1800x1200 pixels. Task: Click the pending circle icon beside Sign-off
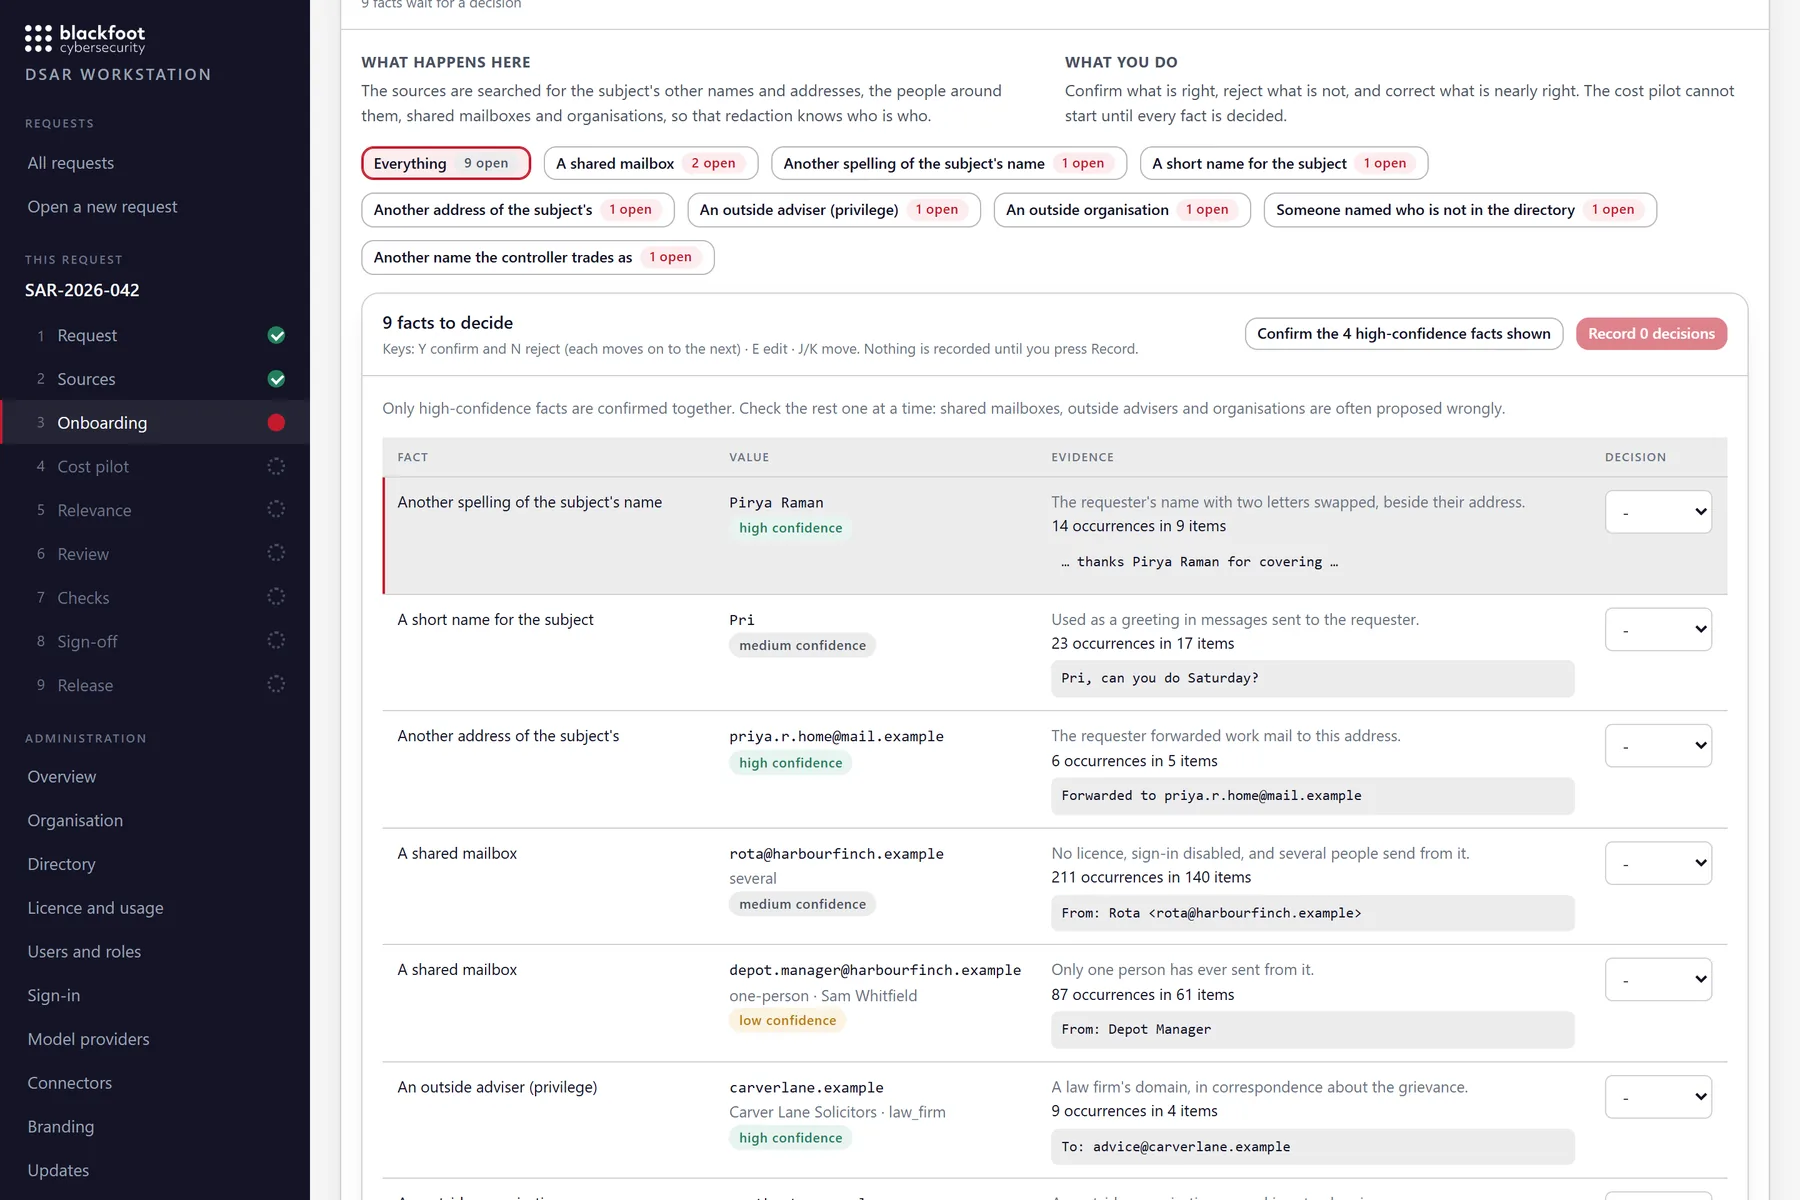pyautogui.click(x=277, y=641)
